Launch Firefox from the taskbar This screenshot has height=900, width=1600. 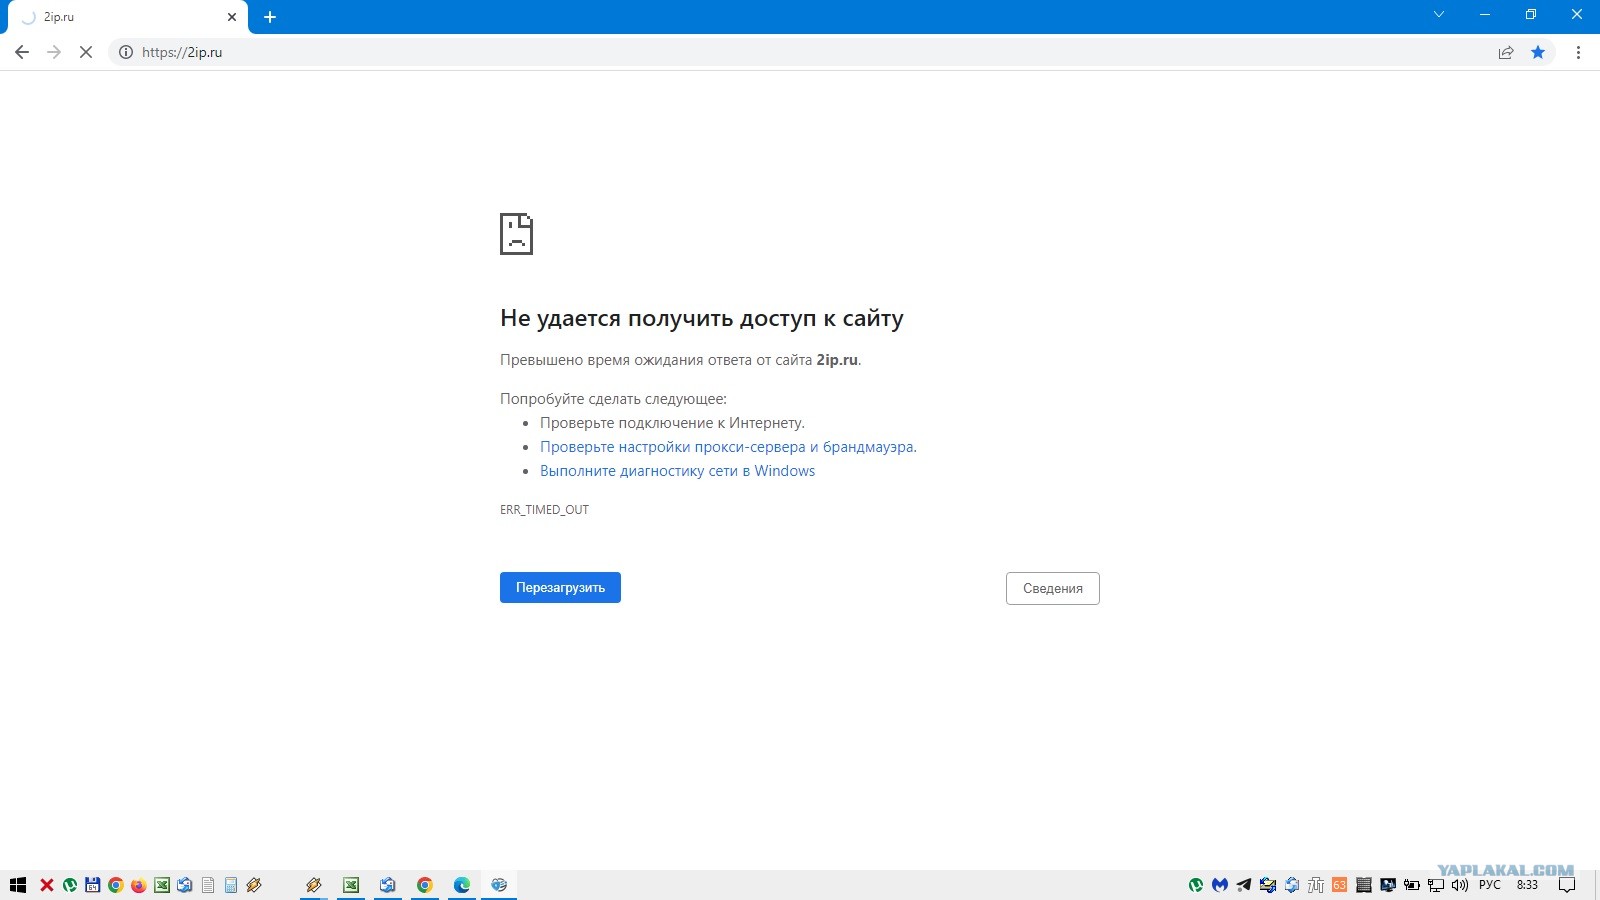(x=138, y=885)
